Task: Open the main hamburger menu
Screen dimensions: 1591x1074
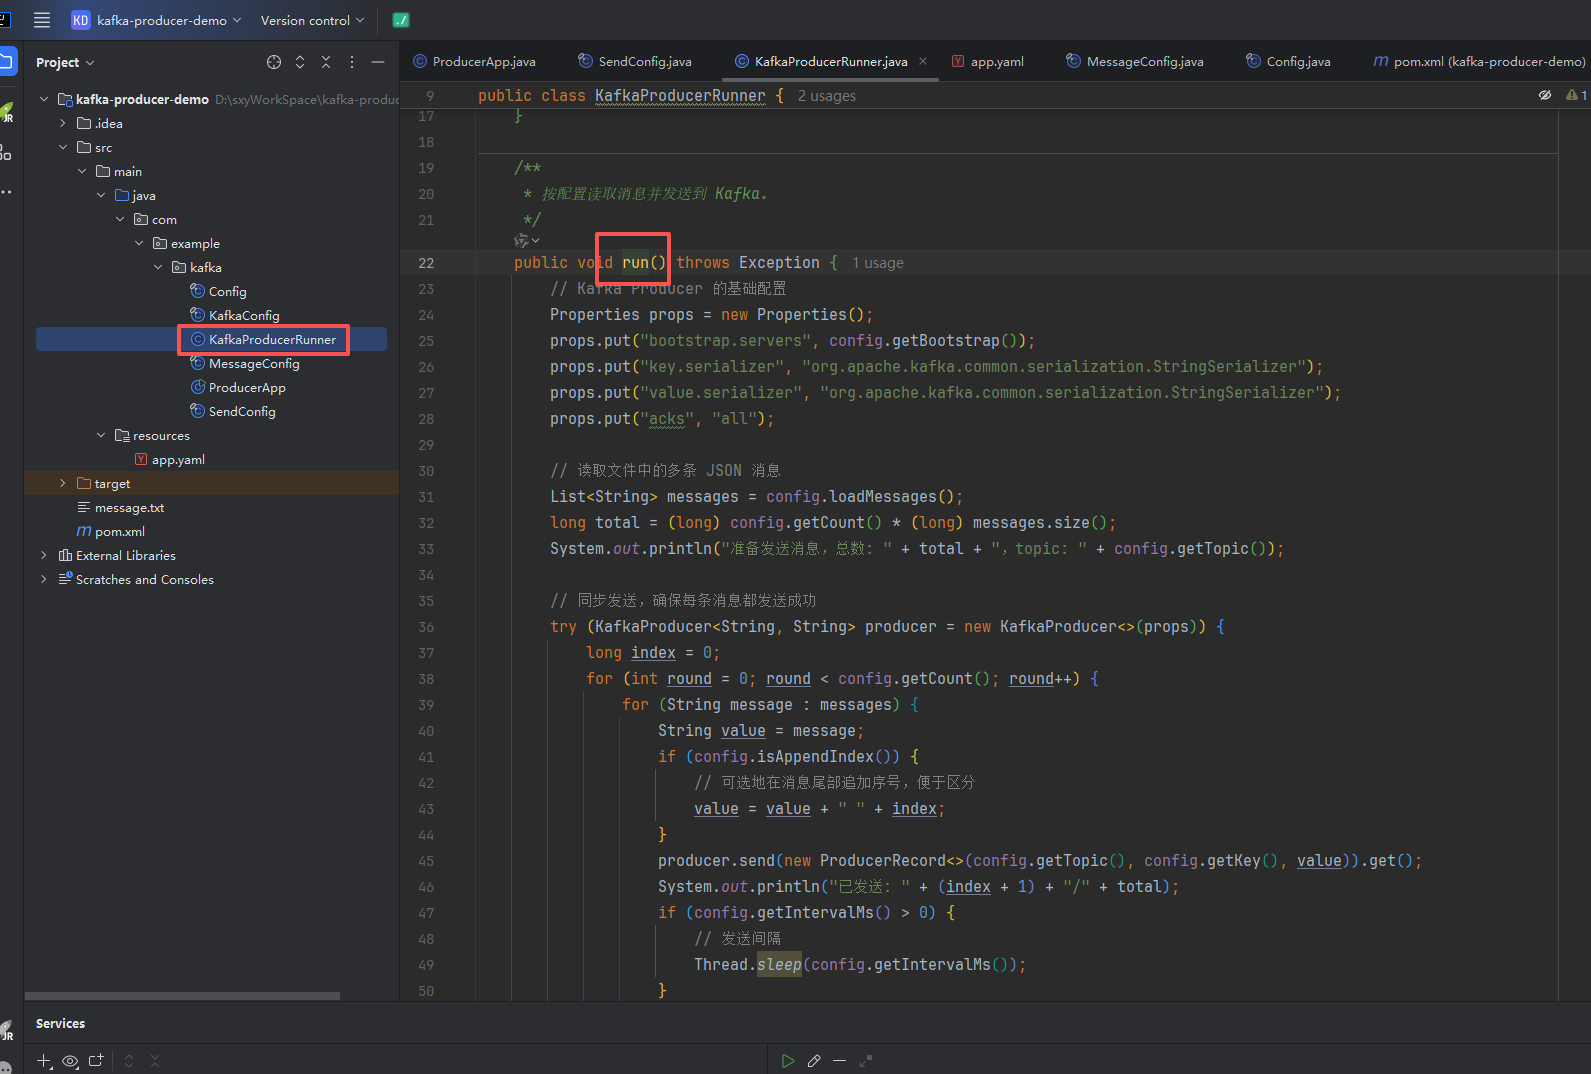Action: click(x=42, y=20)
